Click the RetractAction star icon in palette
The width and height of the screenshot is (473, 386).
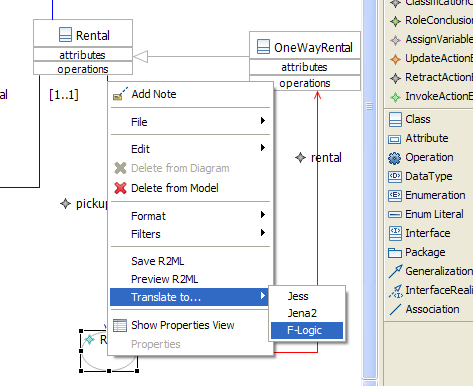(x=395, y=78)
